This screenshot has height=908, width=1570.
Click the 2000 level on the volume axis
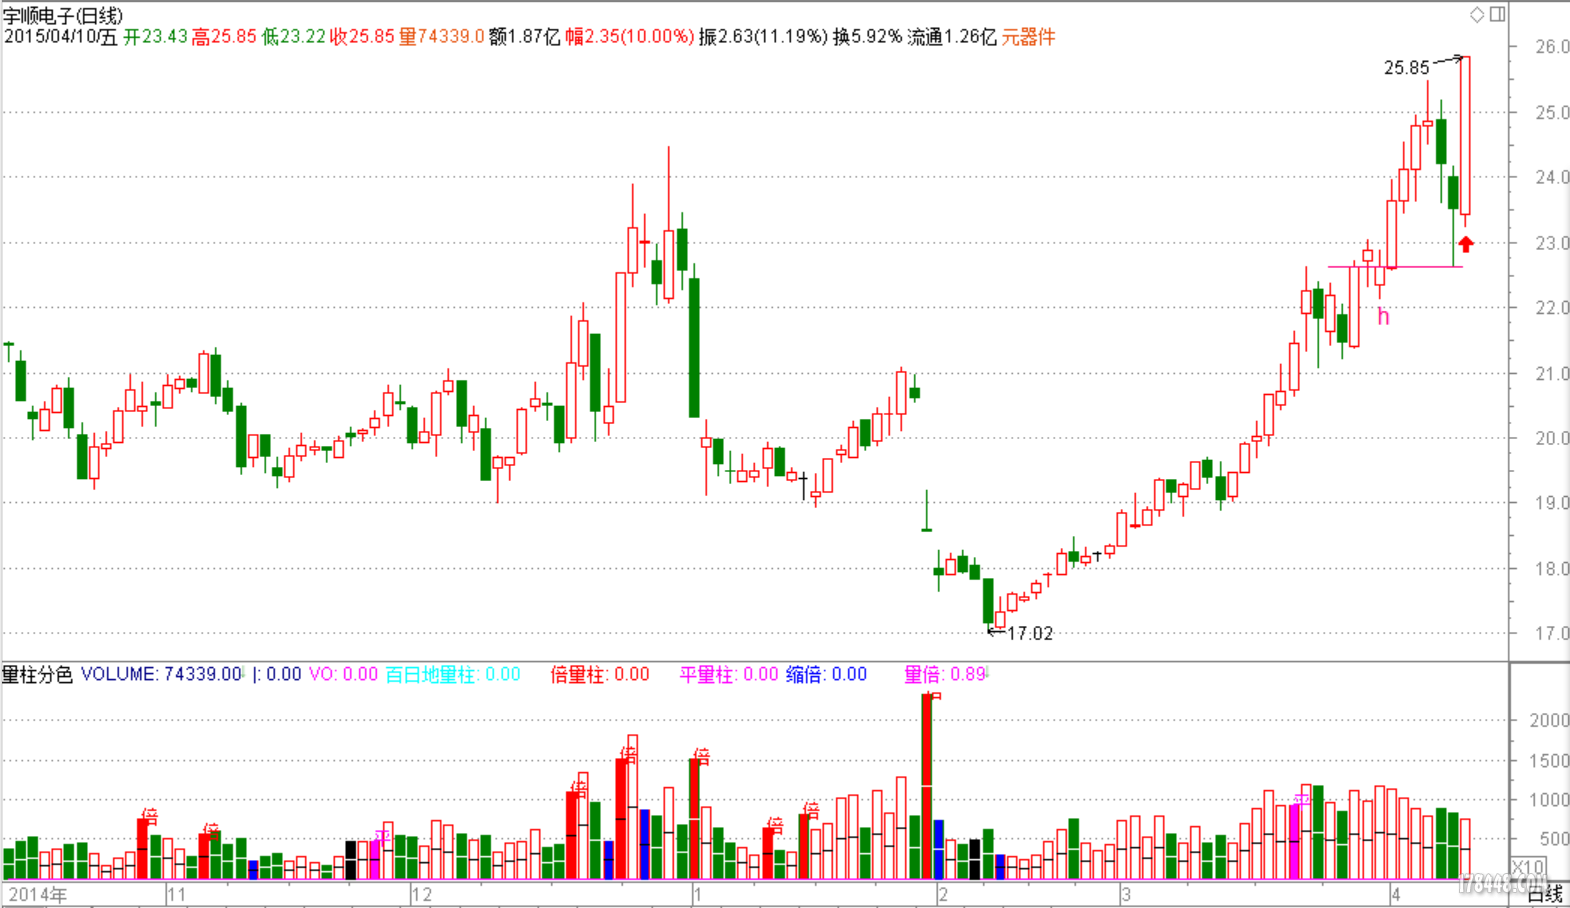tap(1549, 720)
